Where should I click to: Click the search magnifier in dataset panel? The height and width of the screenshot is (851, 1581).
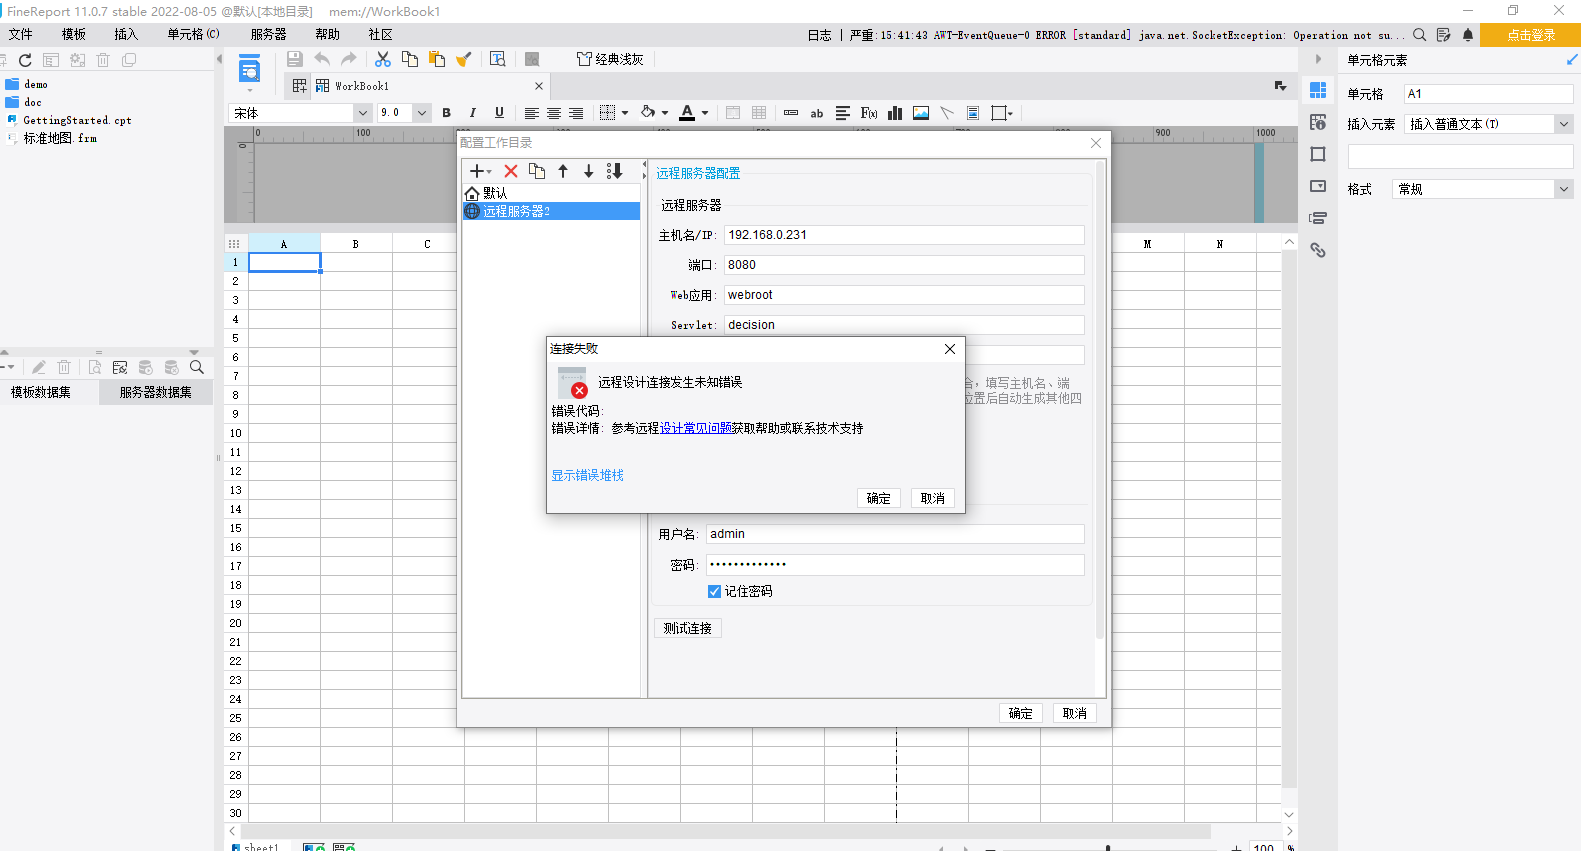(x=197, y=367)
